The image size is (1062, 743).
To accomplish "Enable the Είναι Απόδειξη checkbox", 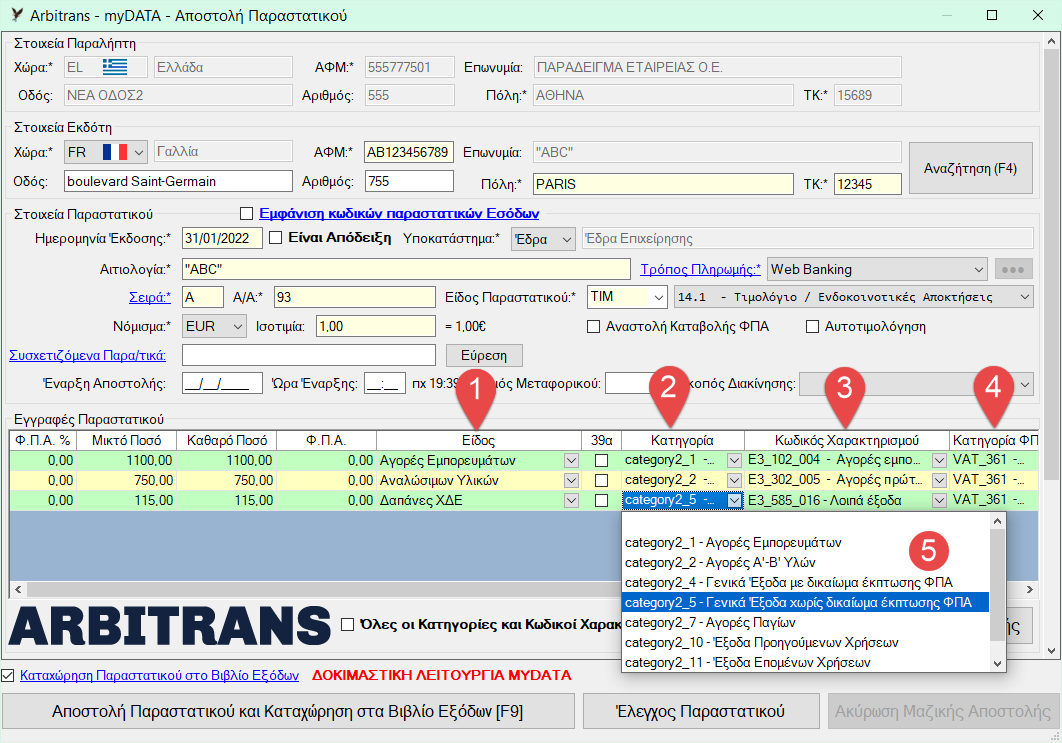I will point(276,238).
